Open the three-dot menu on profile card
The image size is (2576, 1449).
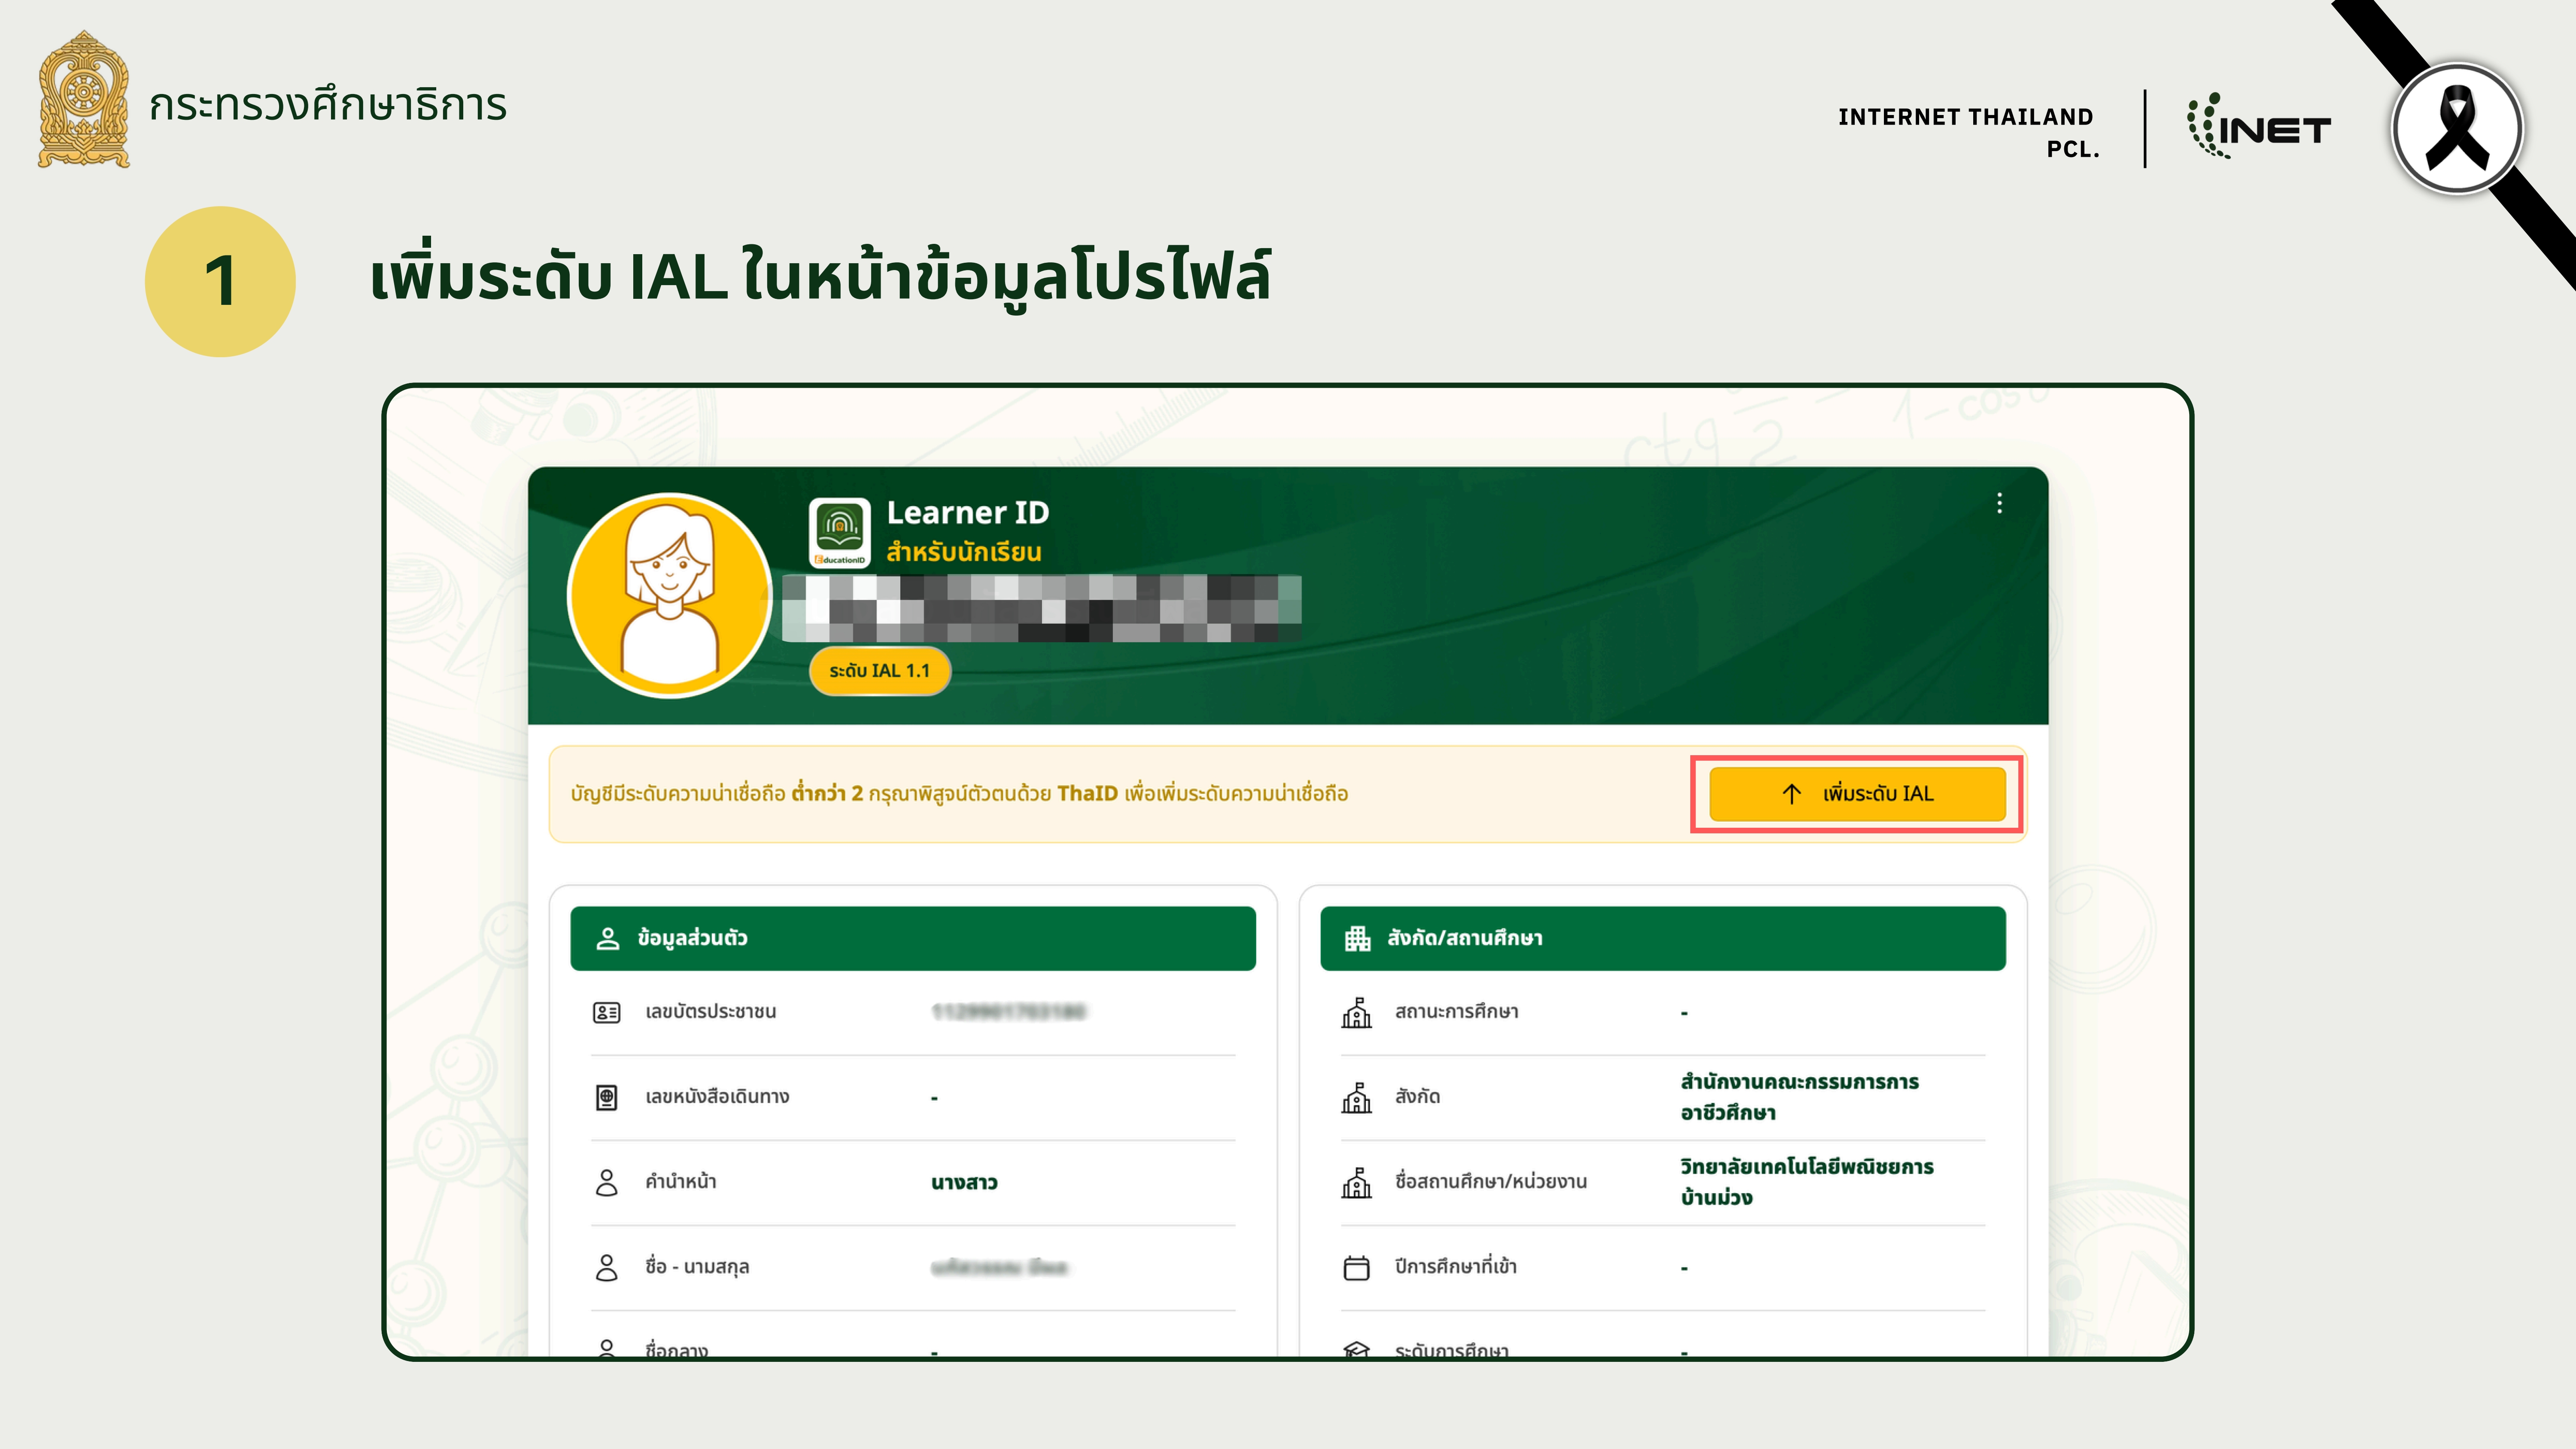tap(2000, 503)
